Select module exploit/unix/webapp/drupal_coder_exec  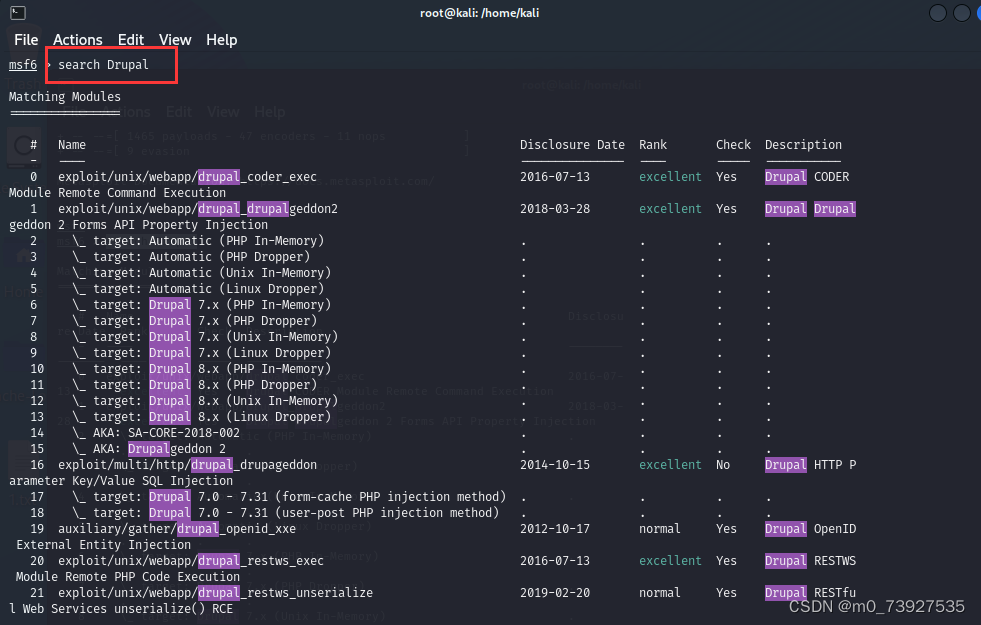(188, 176)
